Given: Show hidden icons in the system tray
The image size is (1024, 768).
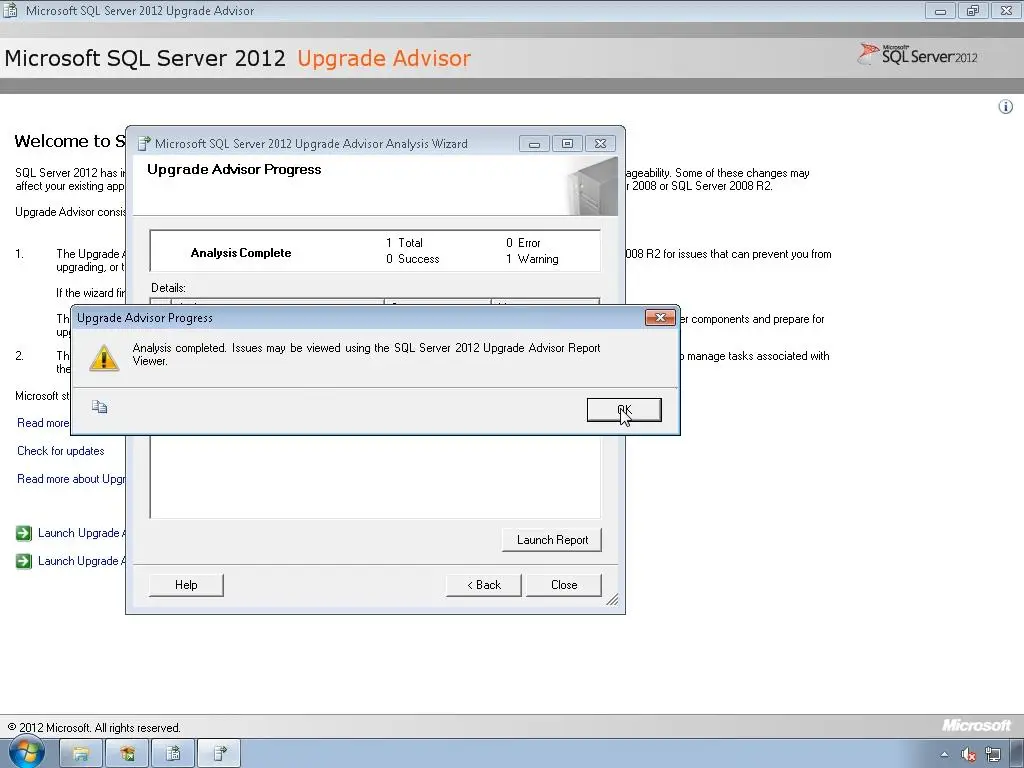Looking at the screenshot, I should (x=944, y=754).
